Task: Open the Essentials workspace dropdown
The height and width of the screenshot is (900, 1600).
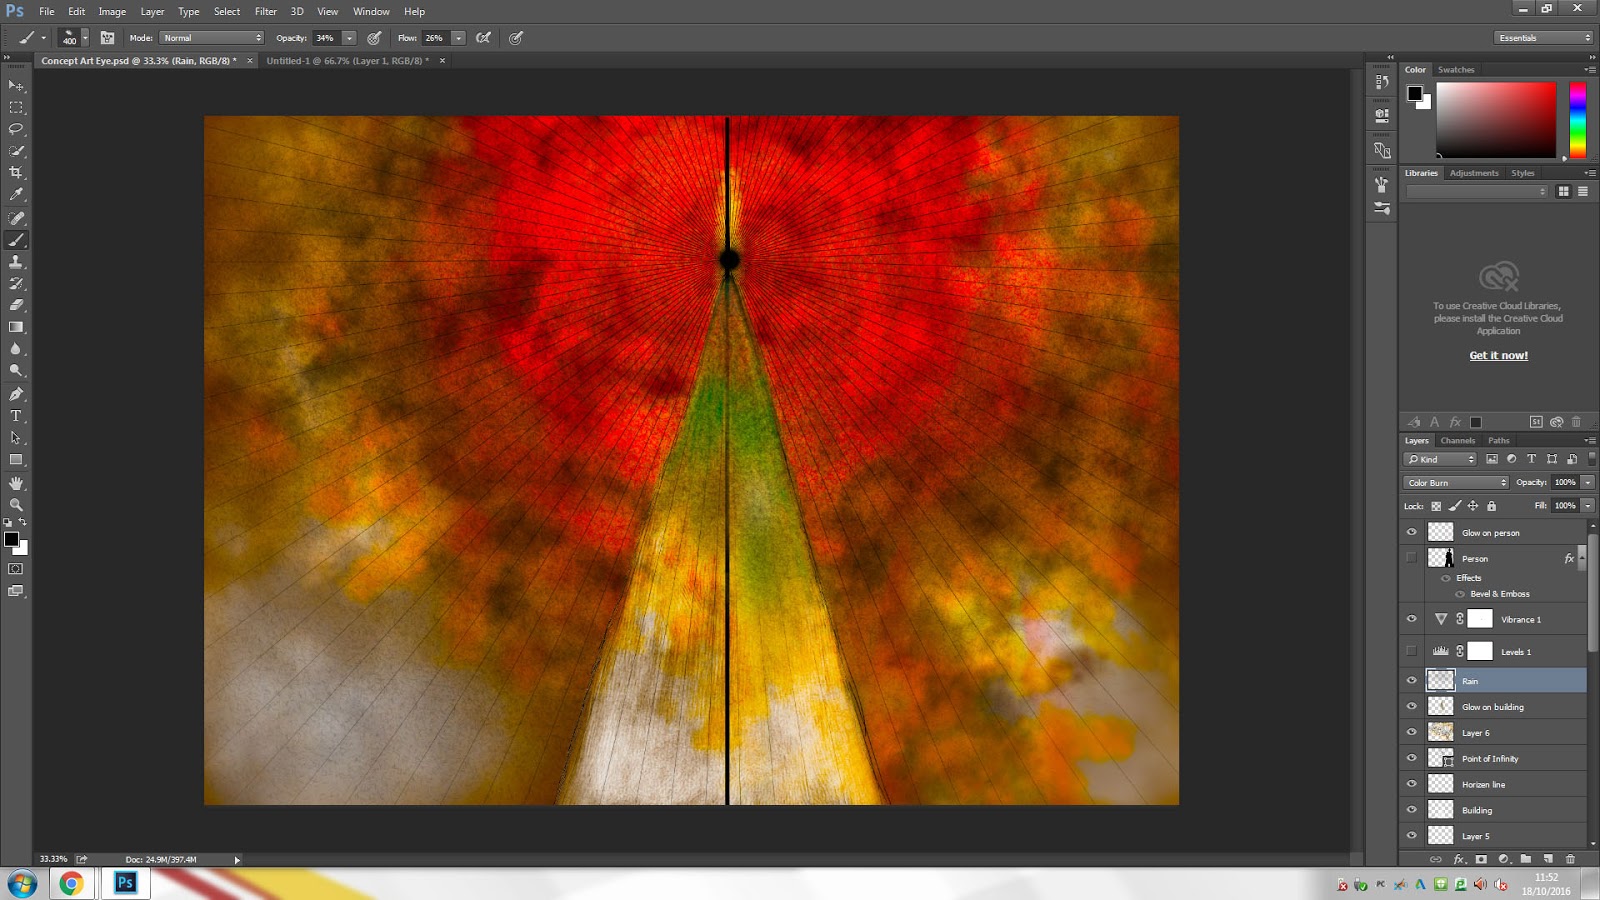Action: [1544, 38]
